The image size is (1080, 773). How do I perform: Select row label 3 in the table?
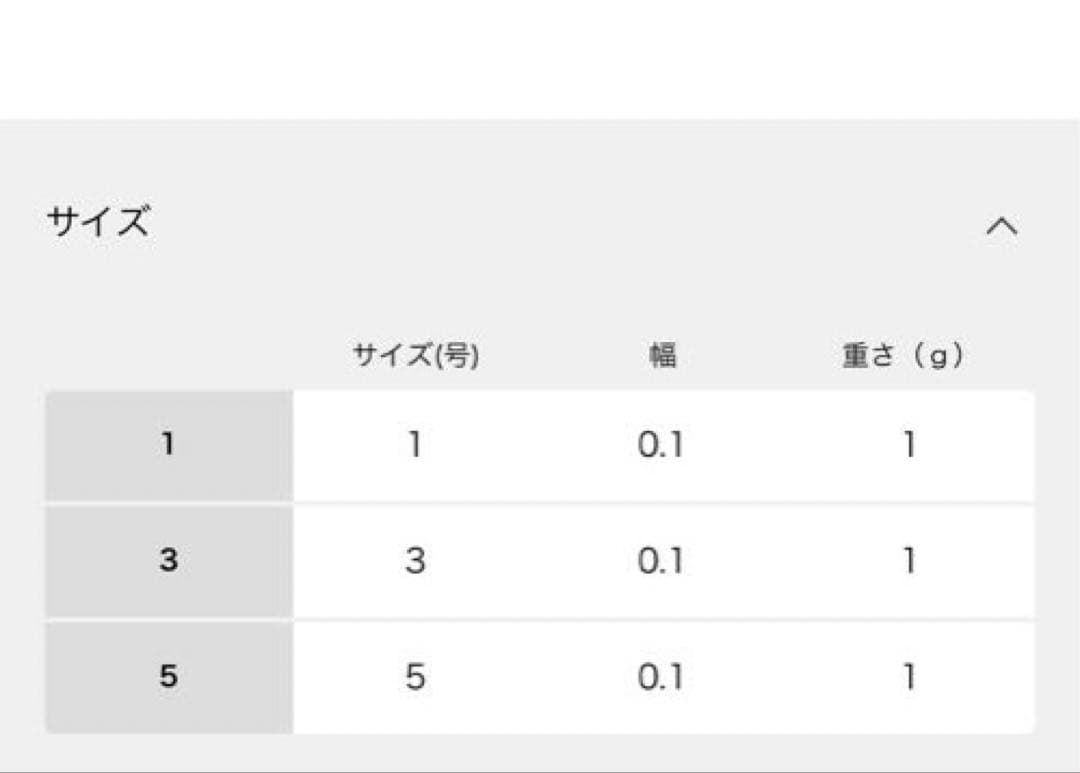pos(168,560)
